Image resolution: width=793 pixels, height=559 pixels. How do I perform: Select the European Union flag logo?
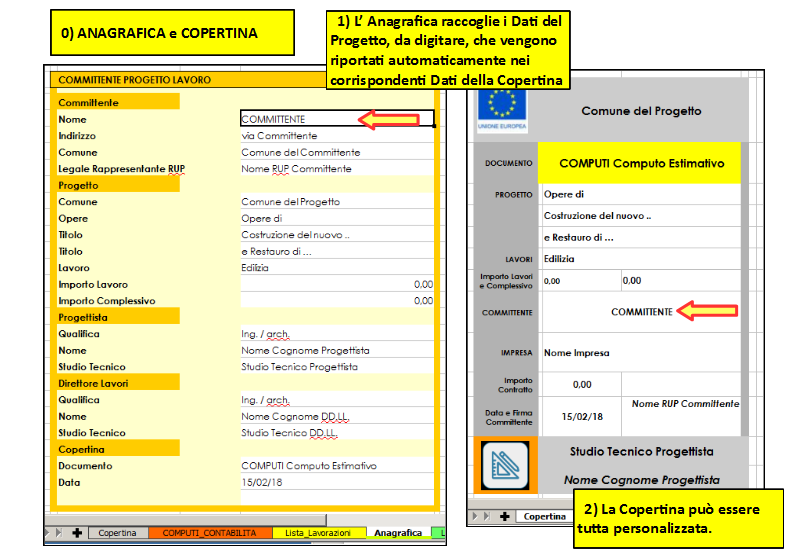pos(502,110)
